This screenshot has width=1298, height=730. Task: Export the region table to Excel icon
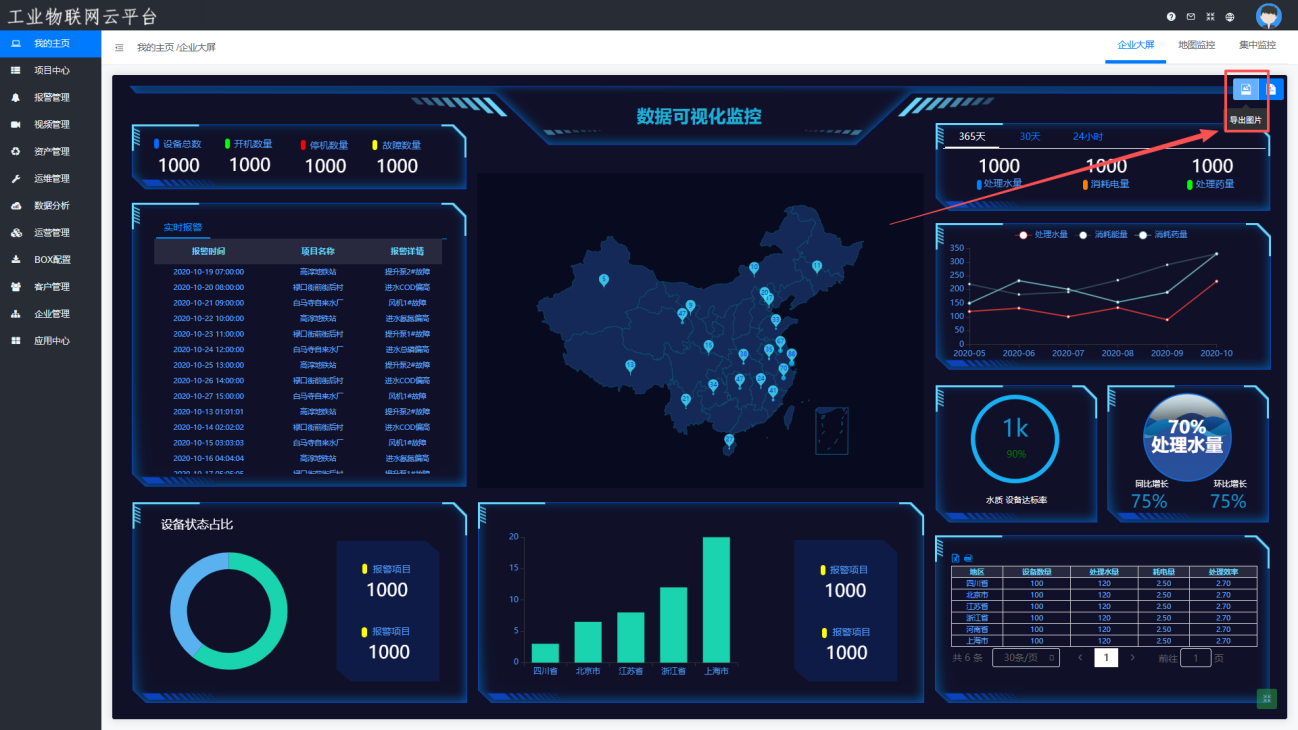pos(955,557)
